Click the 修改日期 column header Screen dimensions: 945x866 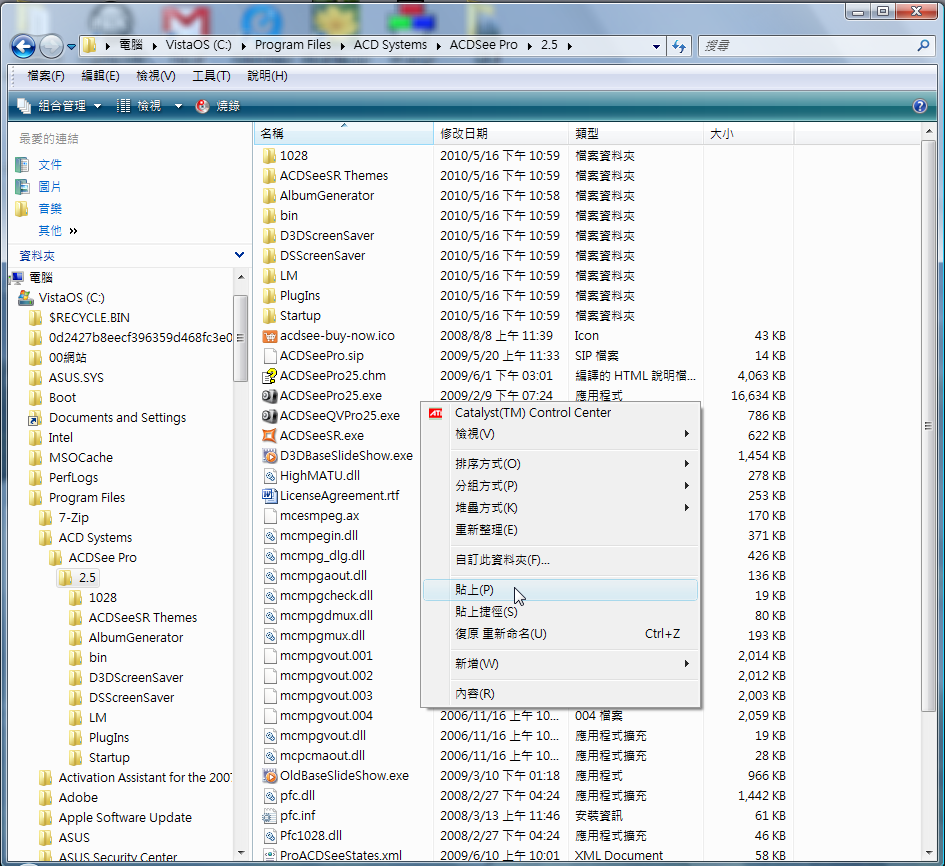pyautogui.click(x=501, y=134)
